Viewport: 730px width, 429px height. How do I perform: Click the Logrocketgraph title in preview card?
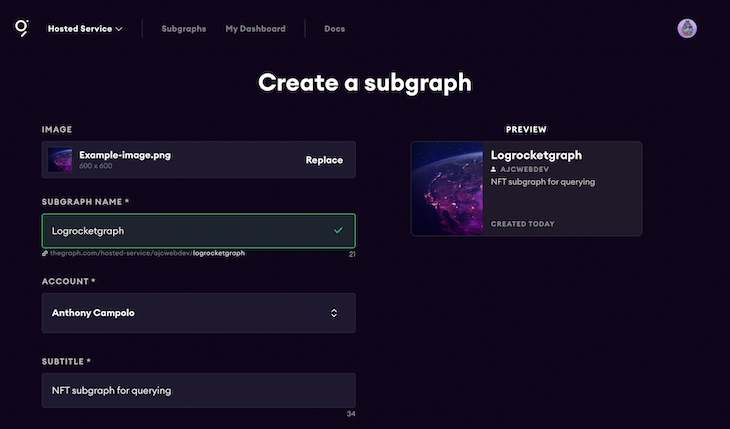coord(536,155)
